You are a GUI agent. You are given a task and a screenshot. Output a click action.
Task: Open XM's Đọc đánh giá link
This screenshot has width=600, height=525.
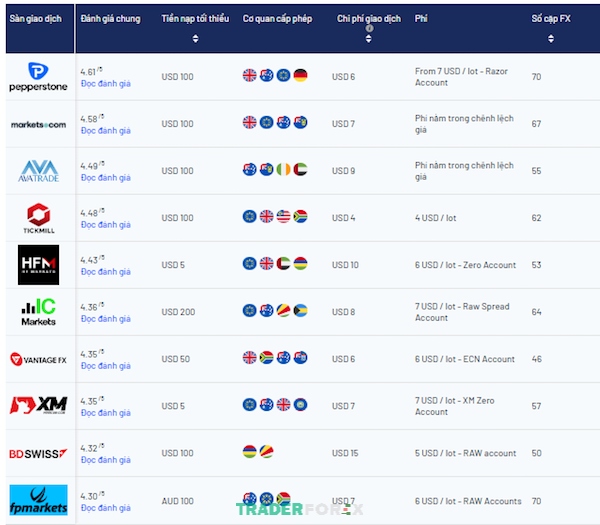click(x=106, y=413)
